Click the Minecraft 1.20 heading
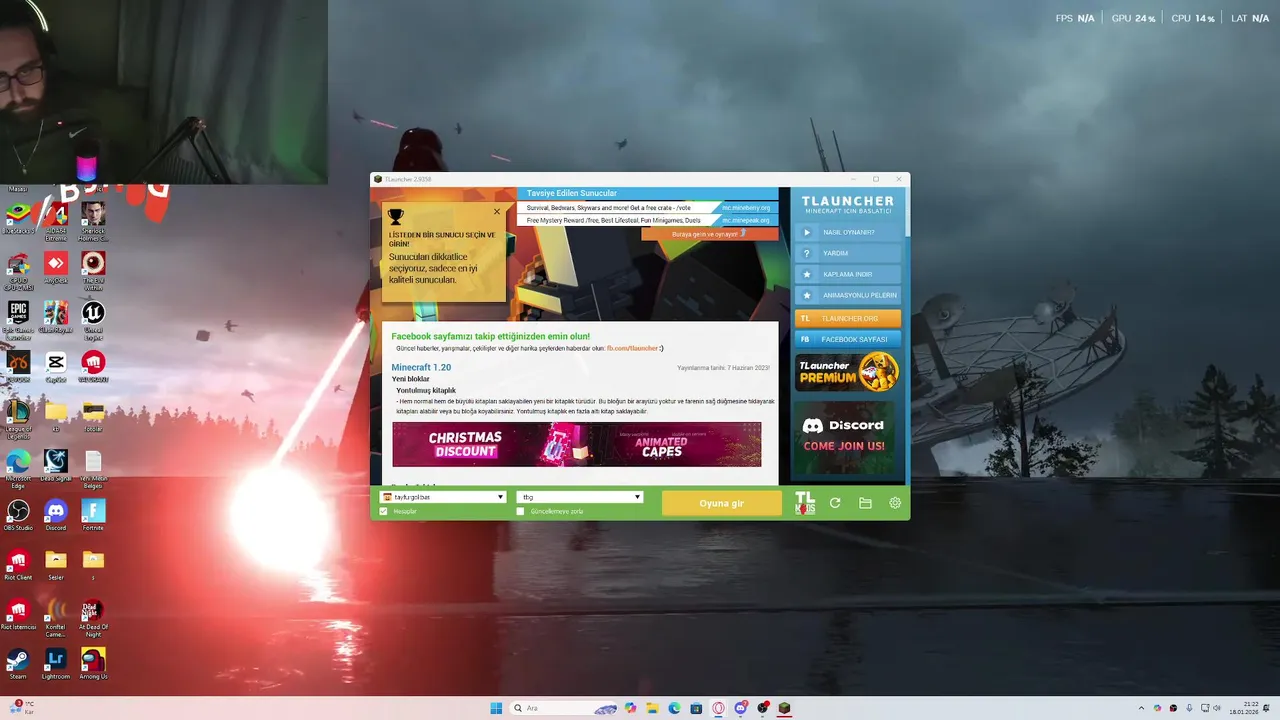Viewport: 1280px width, 720px height. [x=421, y=367]
